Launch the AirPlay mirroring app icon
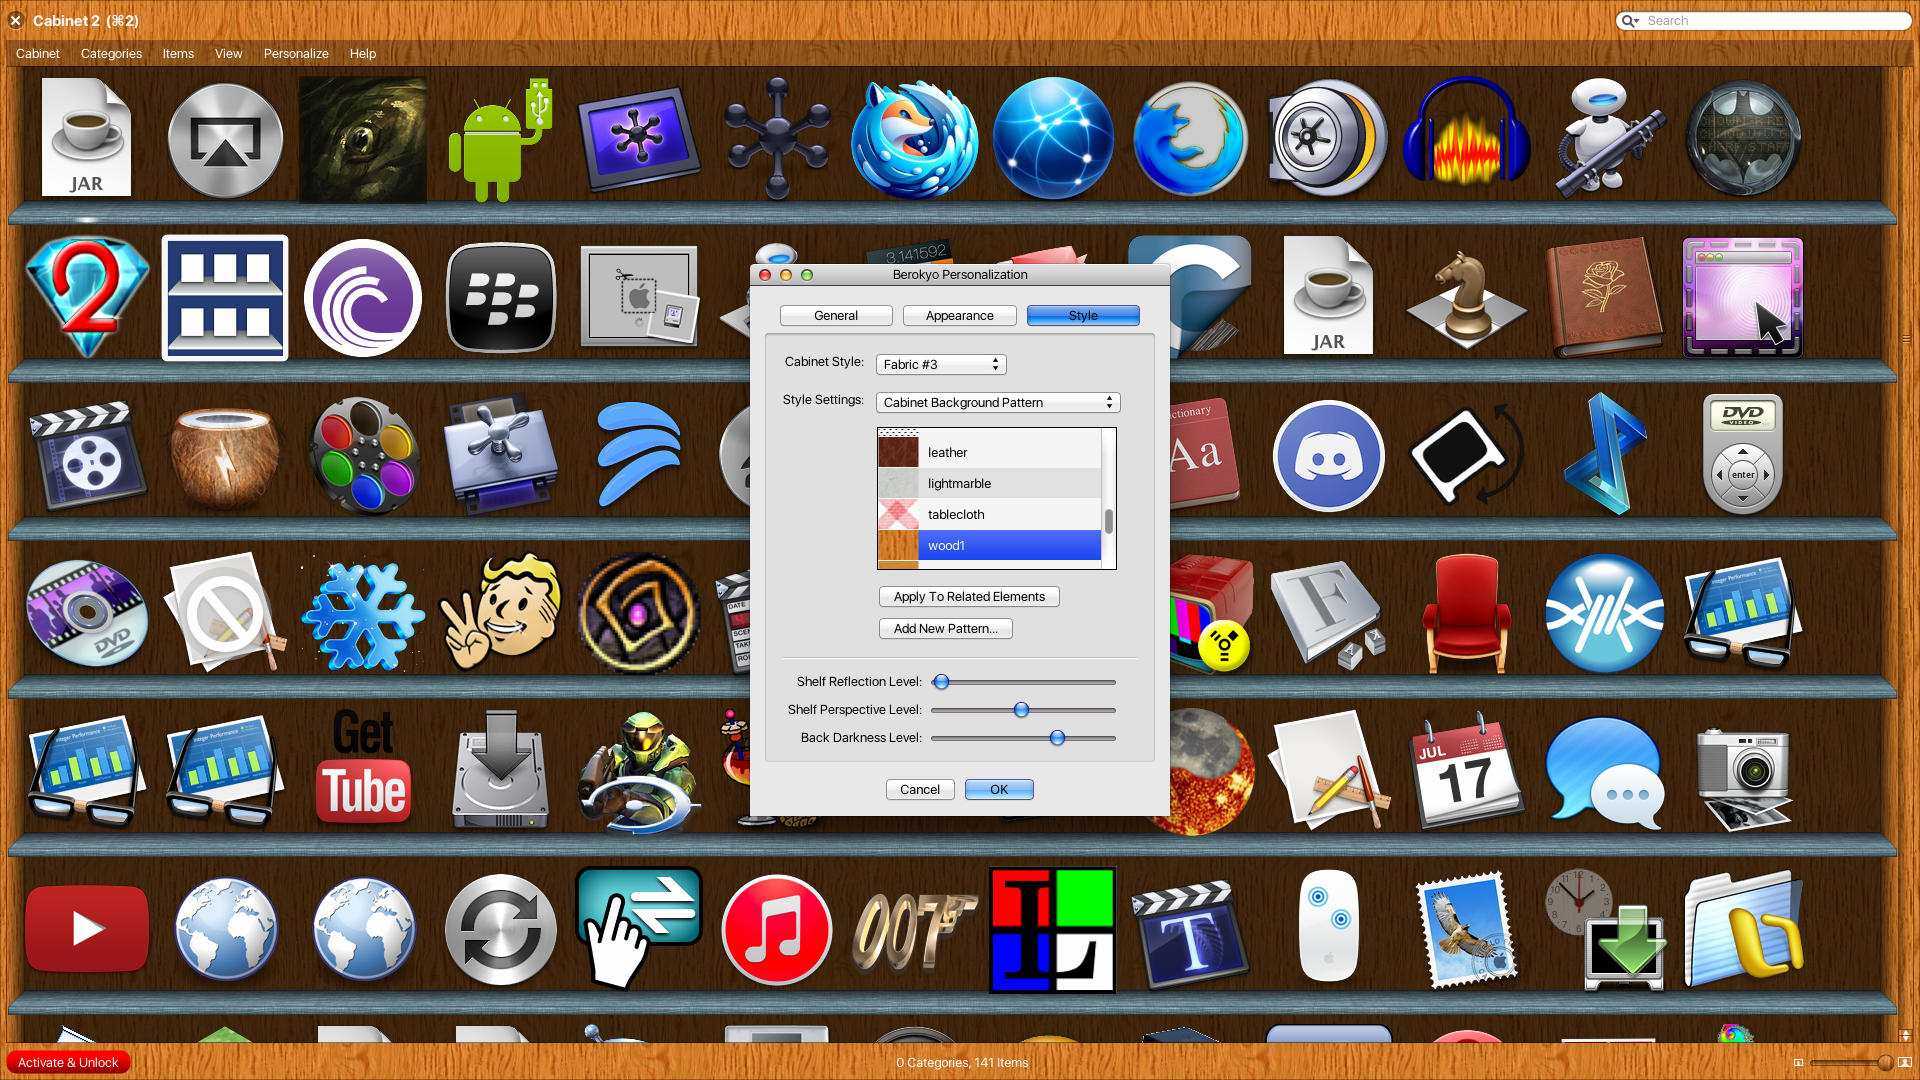This screenshot has width=1920, height=1080. (x=225, y=140)
